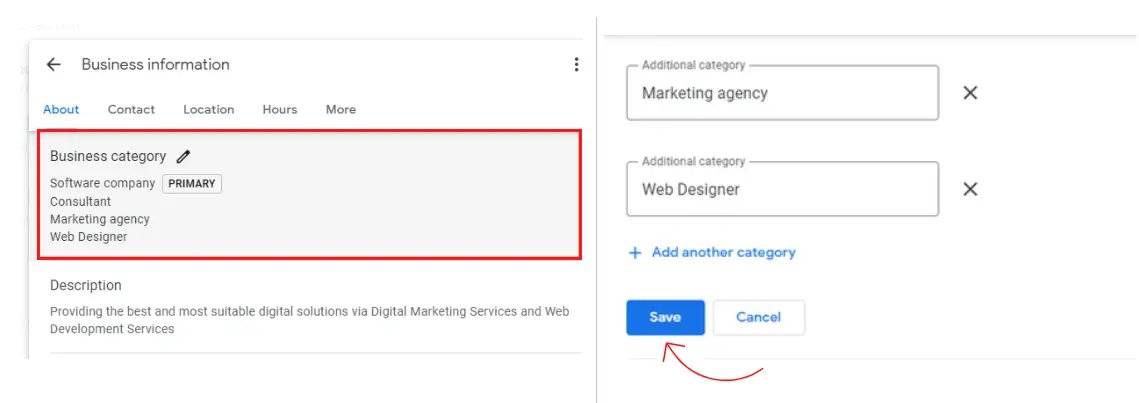
Task: Open the More tab
Action: coord(341,110)
